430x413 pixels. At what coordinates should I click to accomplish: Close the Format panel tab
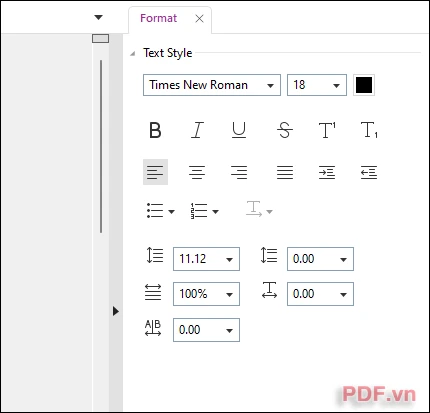[x=199, y=18]
